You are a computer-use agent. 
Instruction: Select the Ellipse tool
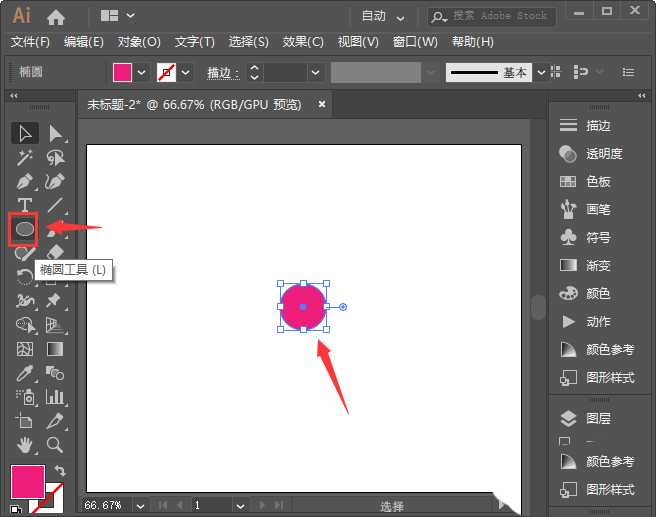(x=24, y=229)
